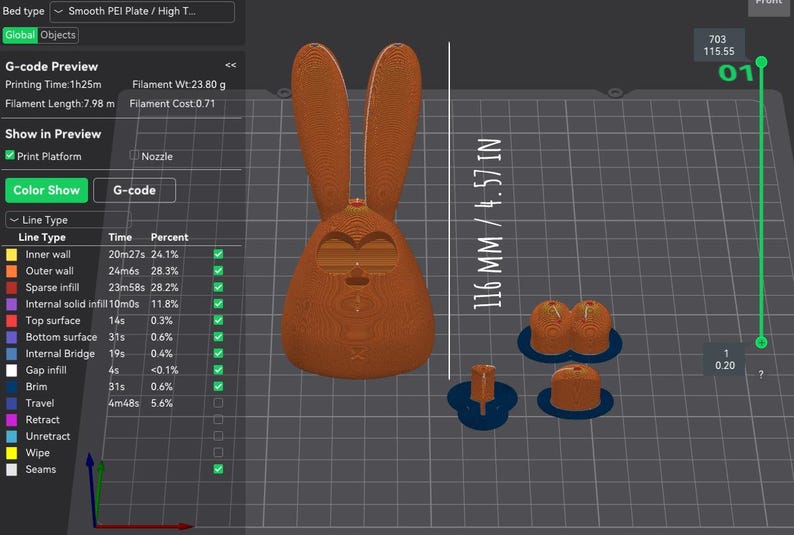
Task: Enable Retract visibility checkbox
Action: 218,420
